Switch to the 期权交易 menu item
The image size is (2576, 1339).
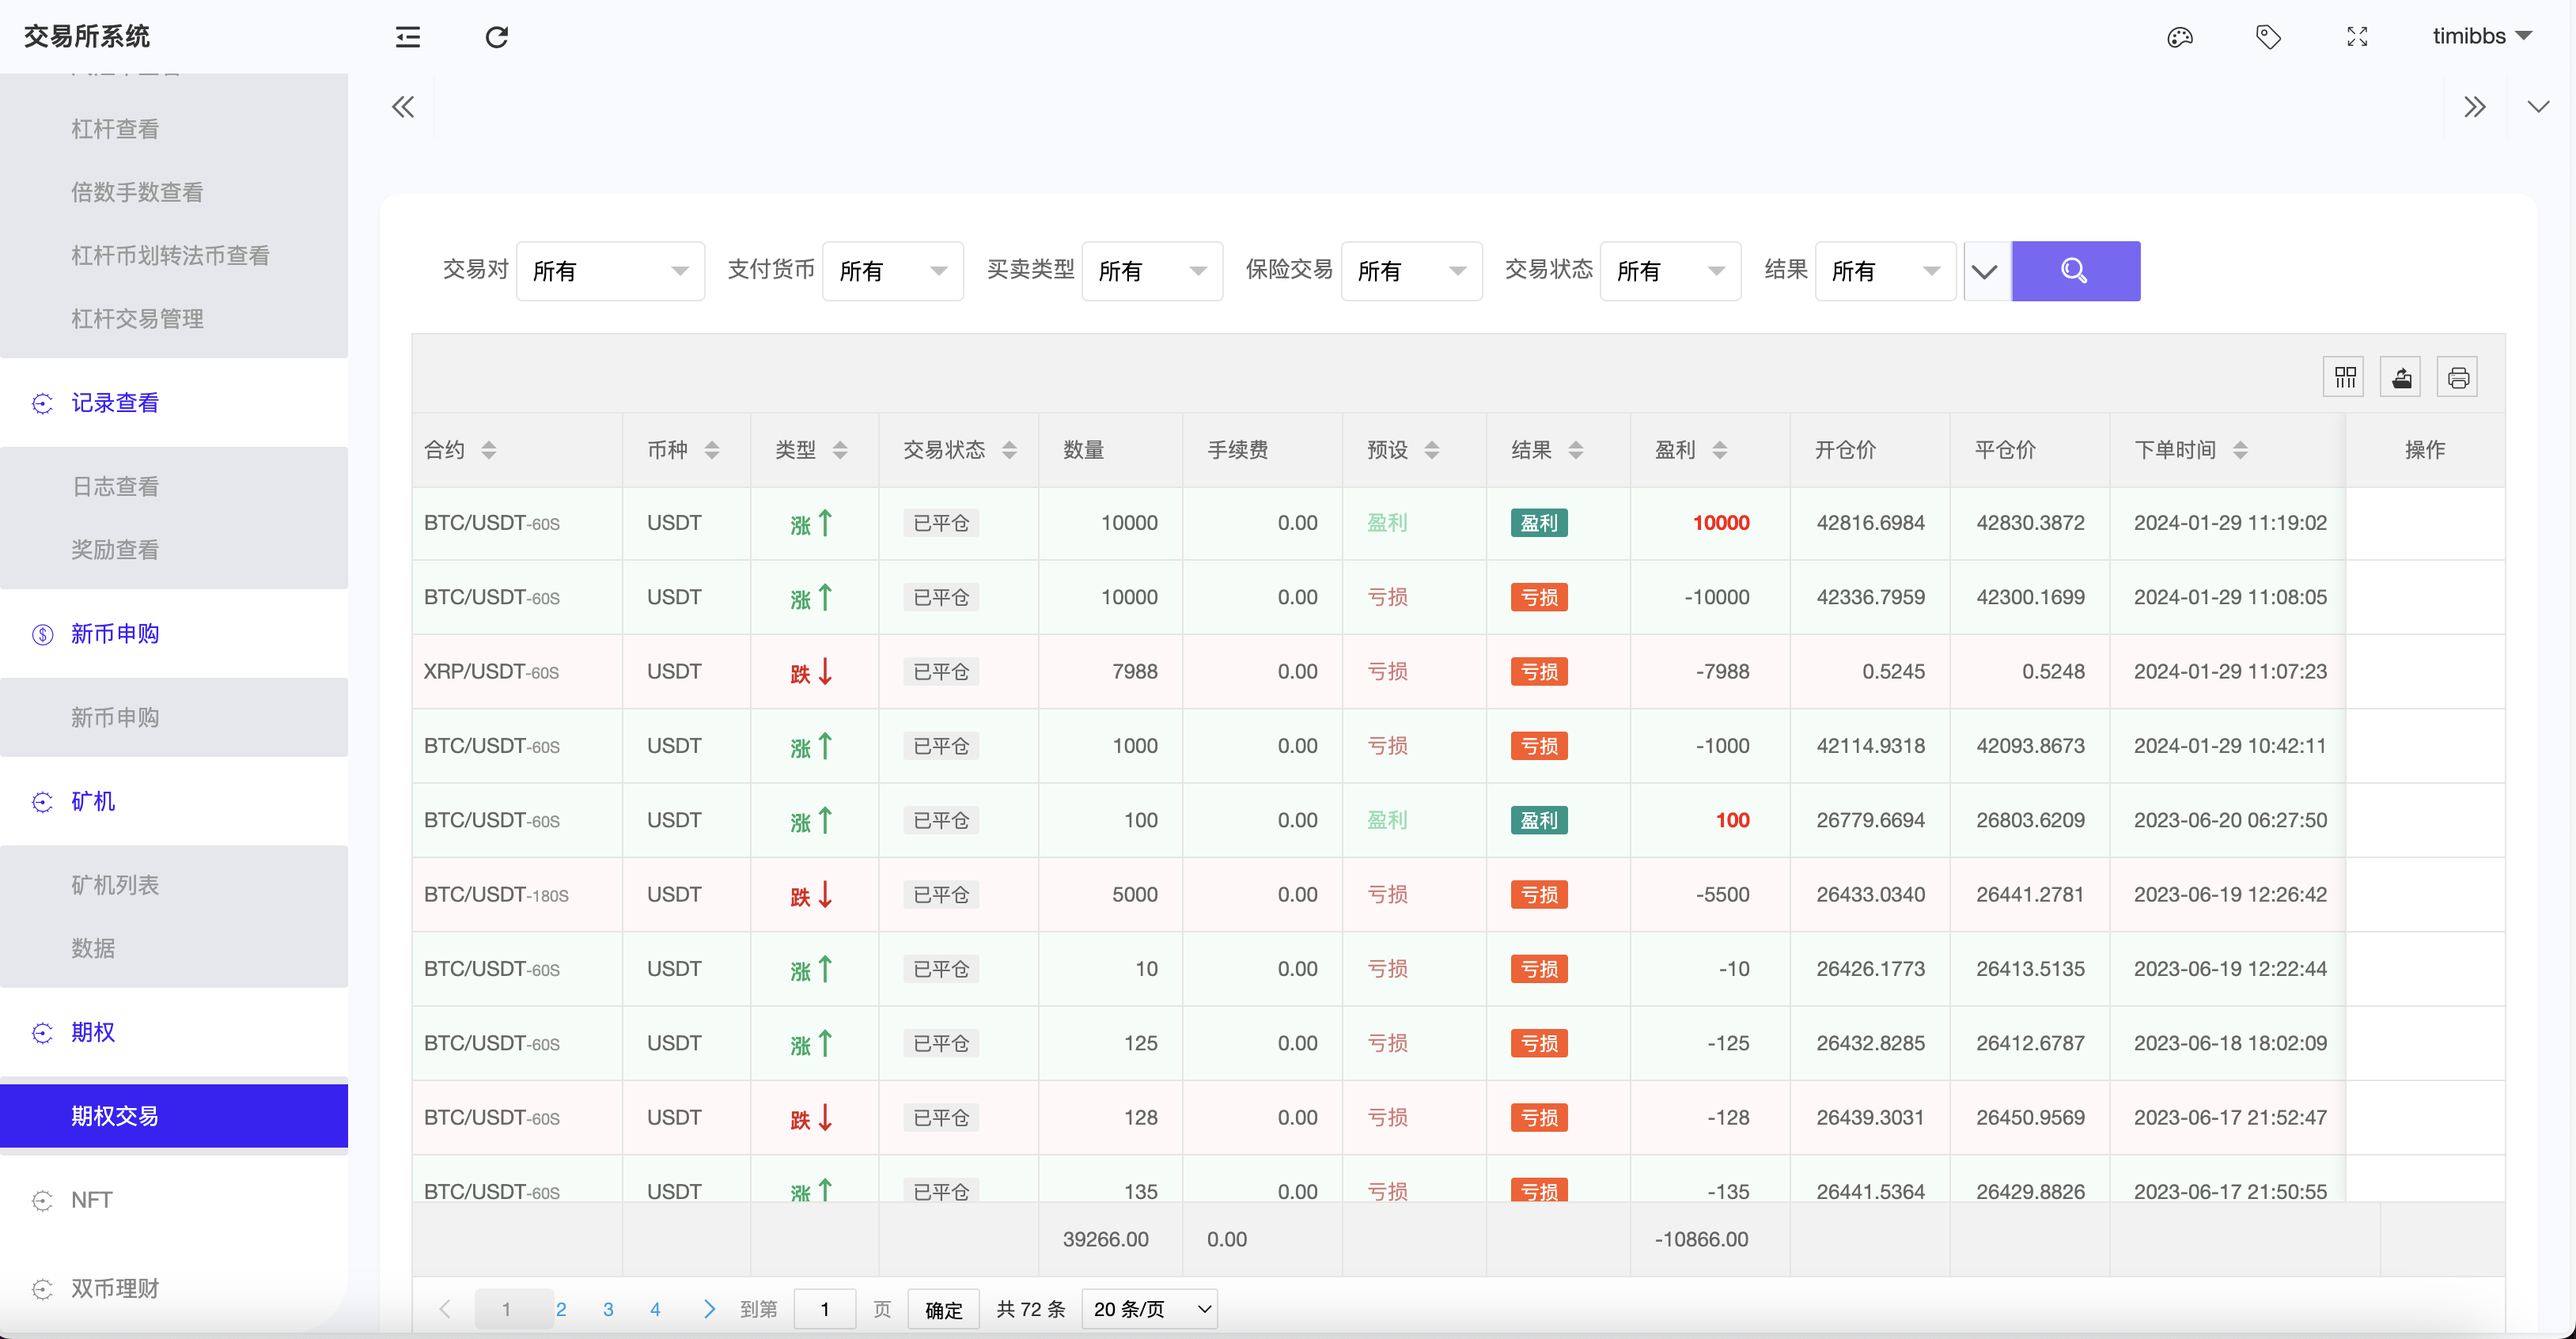coord(115,1116)
